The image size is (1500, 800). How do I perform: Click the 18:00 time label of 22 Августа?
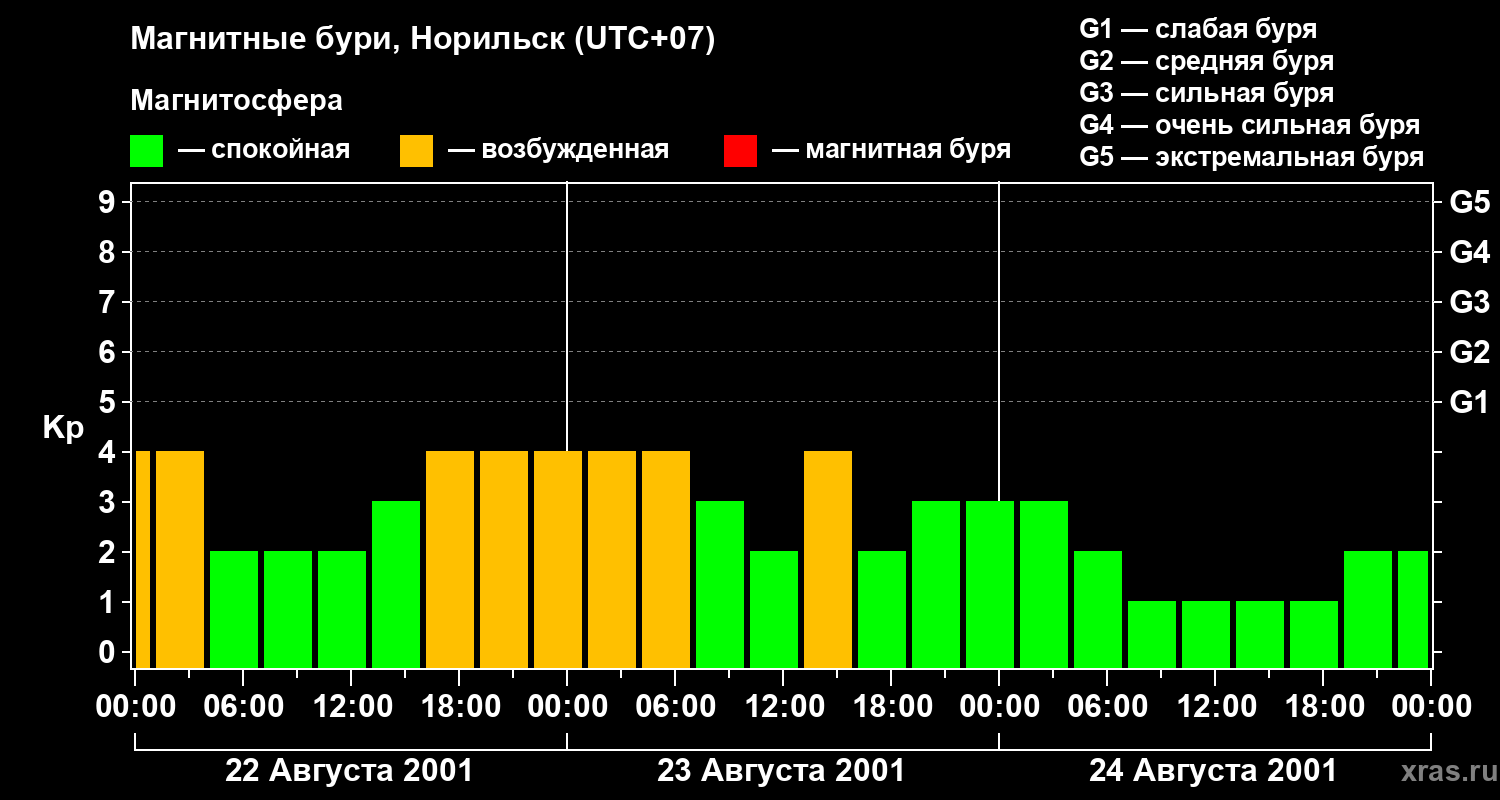point(459,707)
